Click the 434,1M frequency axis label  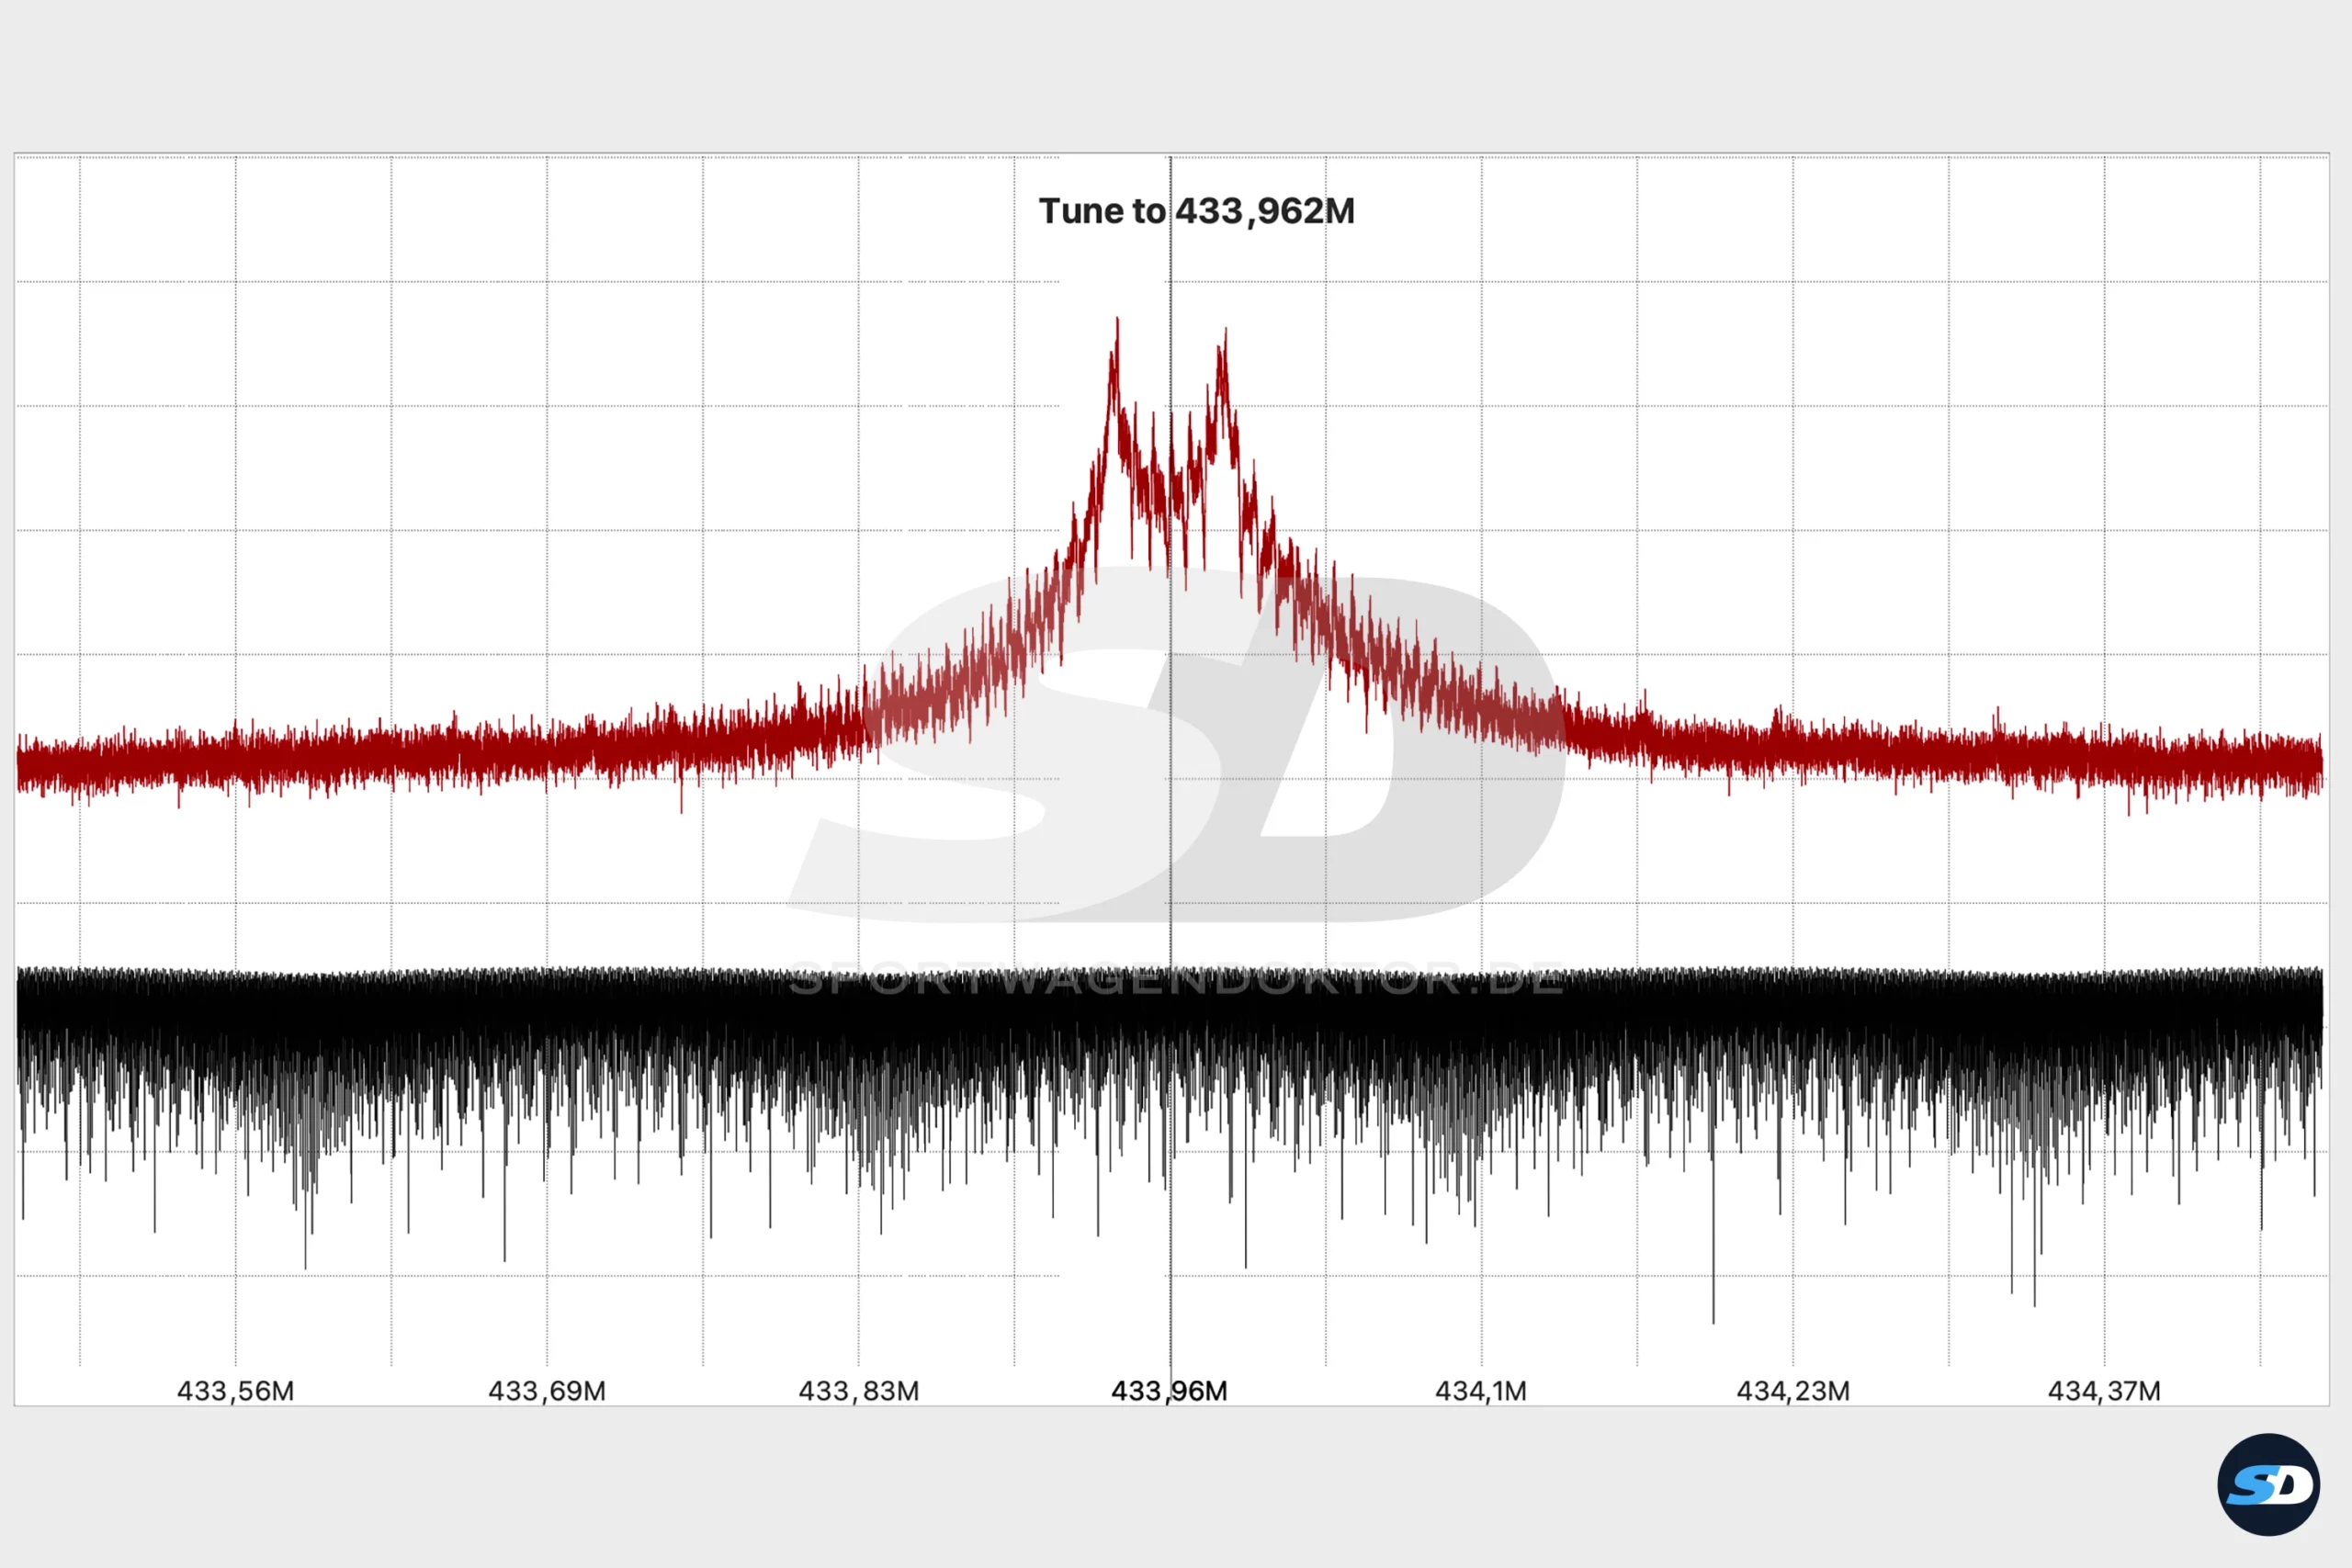[1481, 1391]
